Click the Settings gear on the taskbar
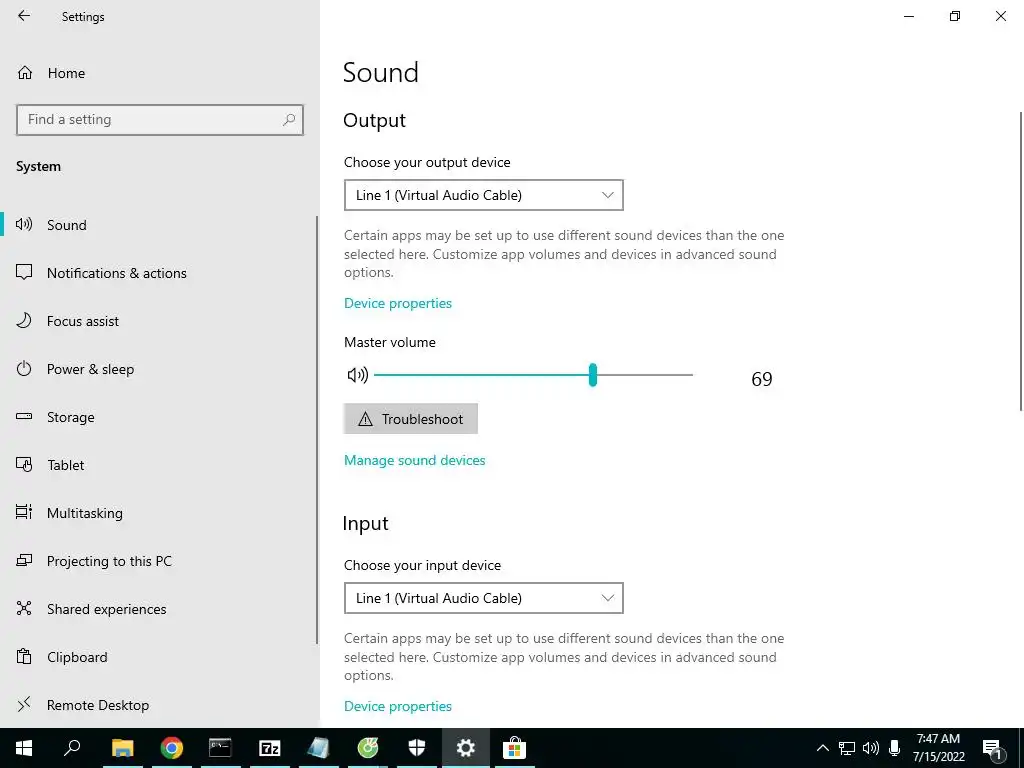This screenshot has height=768, width=1024. click(x=466, y=748)
